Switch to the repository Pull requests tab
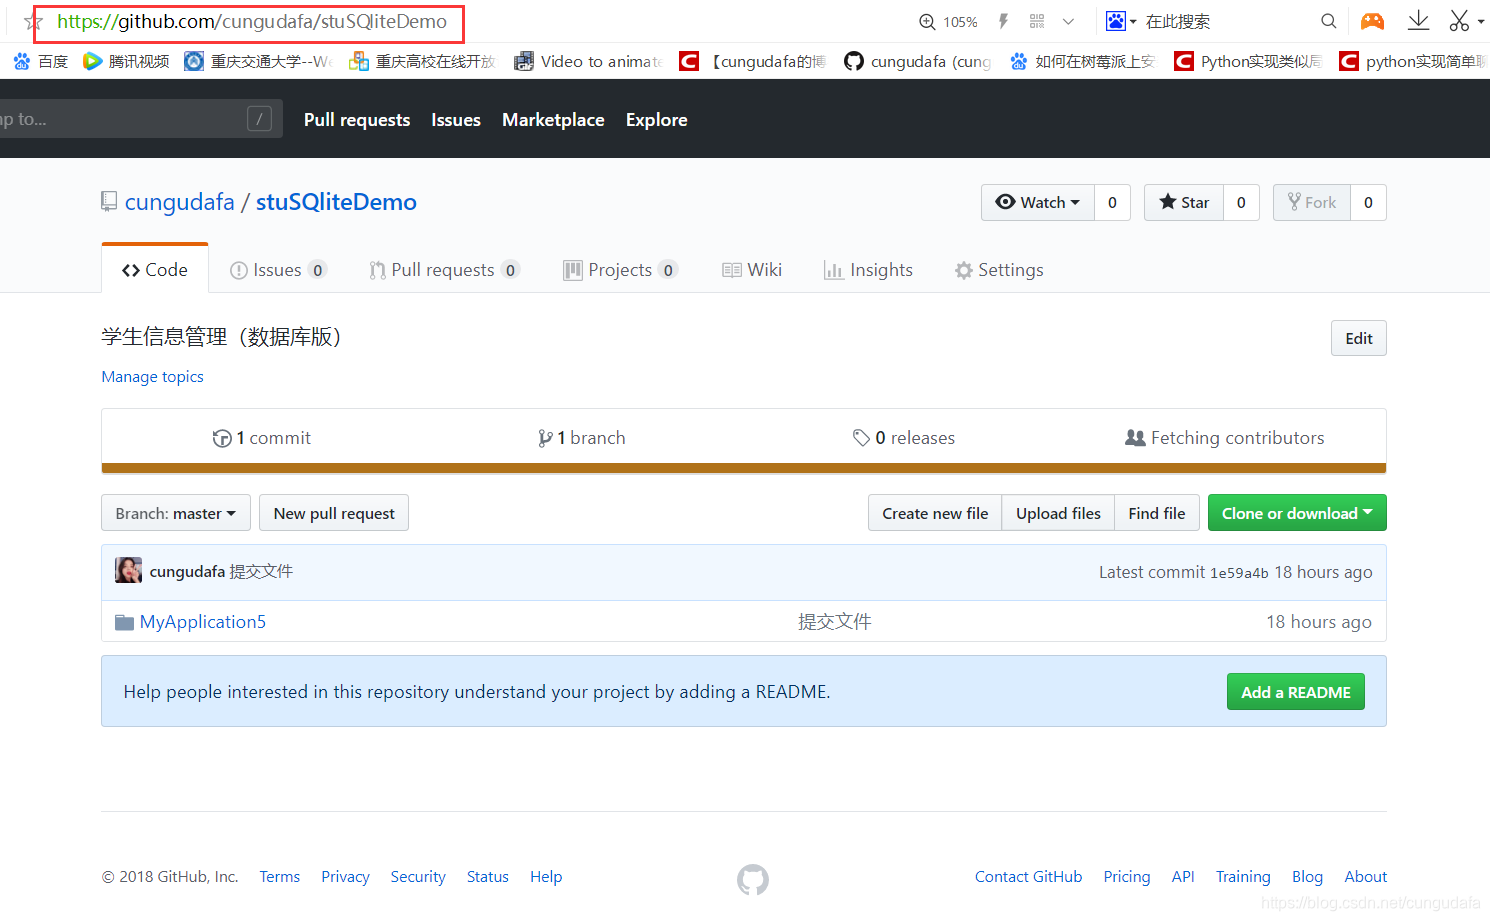The image size is (1490, 921). 444,270
